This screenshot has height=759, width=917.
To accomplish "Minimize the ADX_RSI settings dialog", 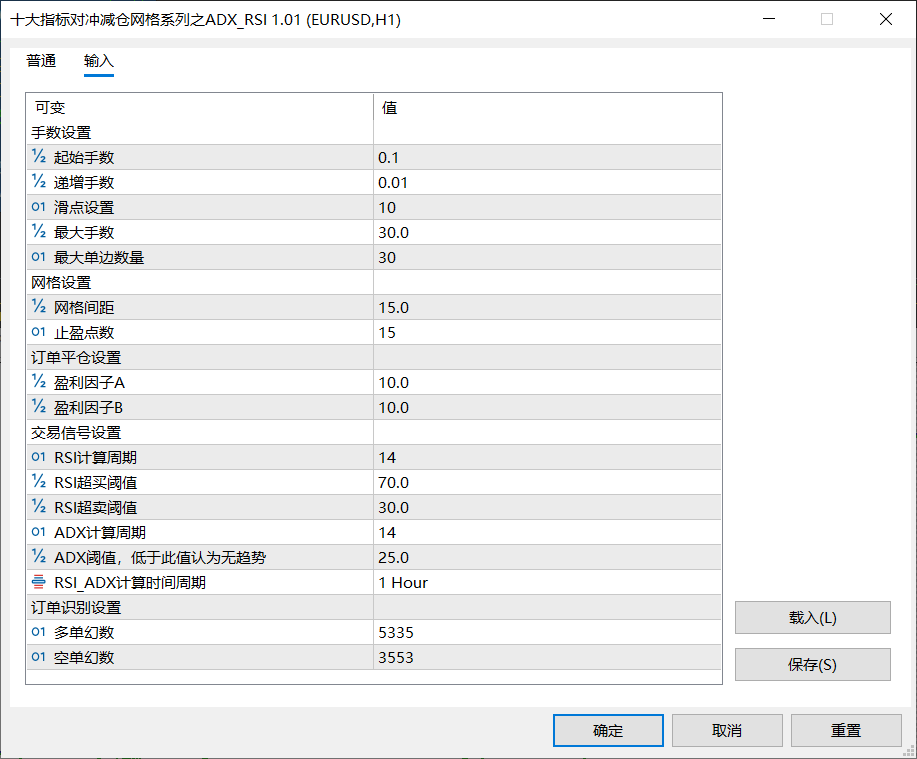I will pyautogui.click(x=769, y=19).
